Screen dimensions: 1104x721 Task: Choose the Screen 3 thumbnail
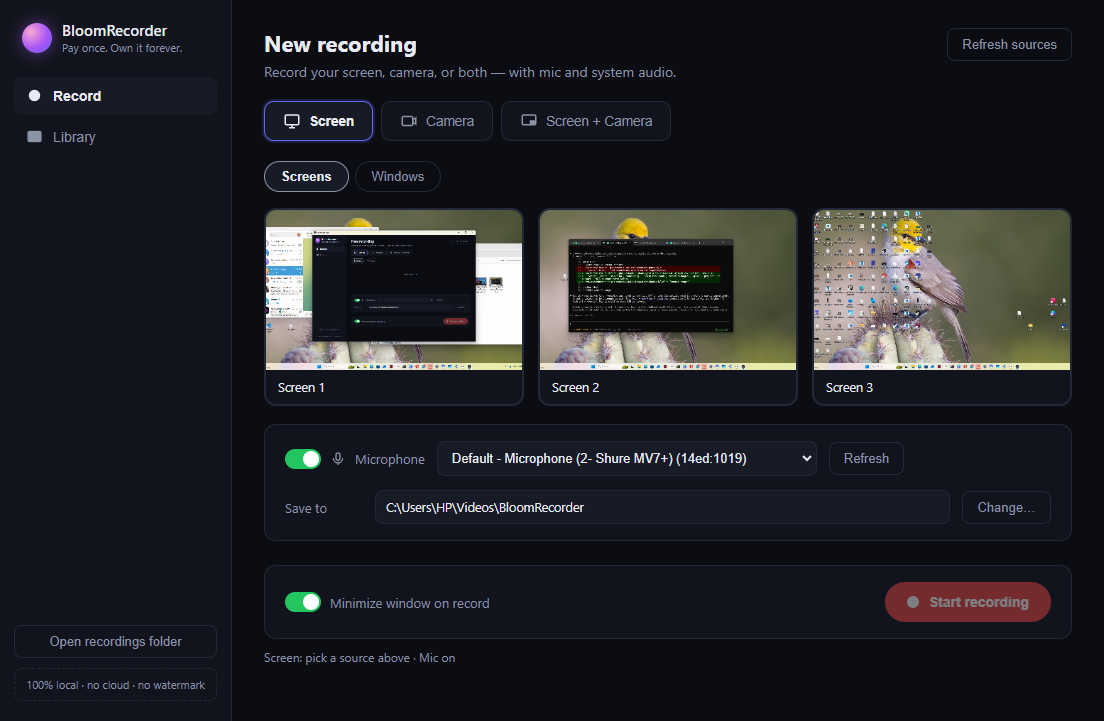941,306
